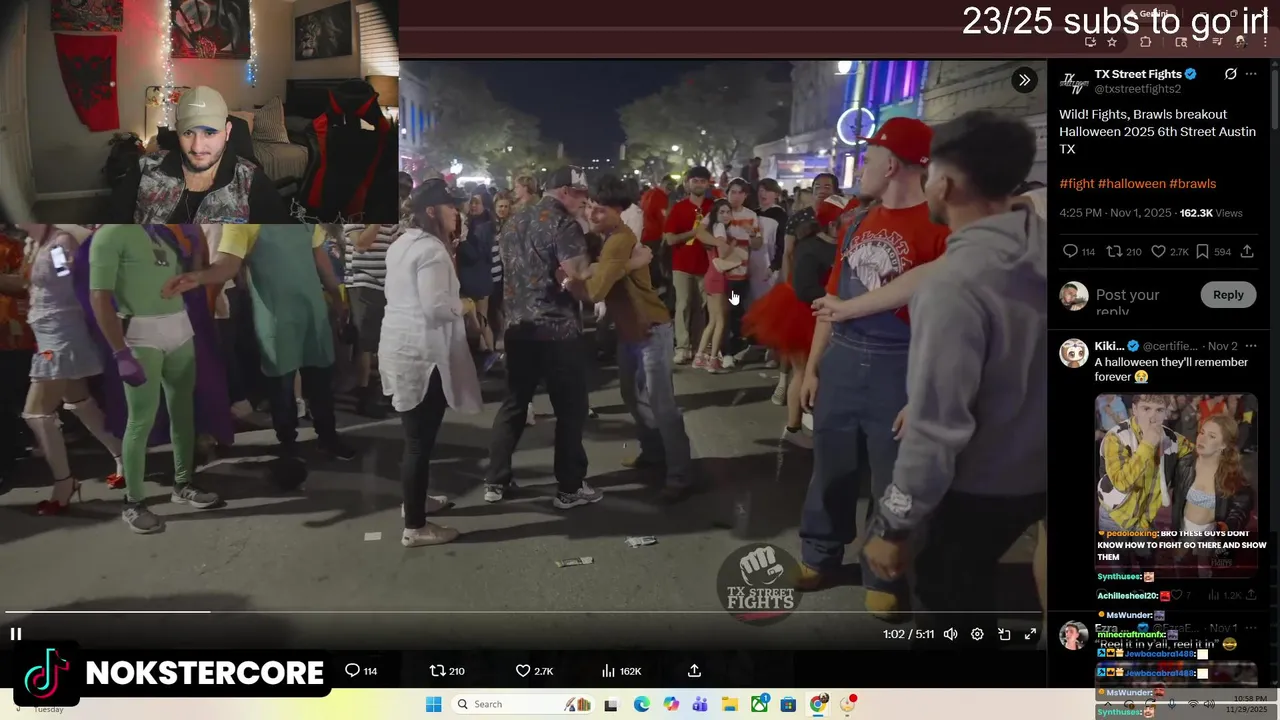1280x720 pixels.
Task: Open the @txstreetfights2 handle
Action: [1137, 89]
